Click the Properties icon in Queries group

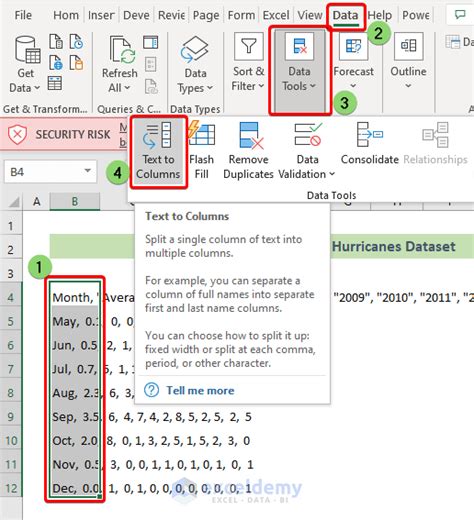151,64
